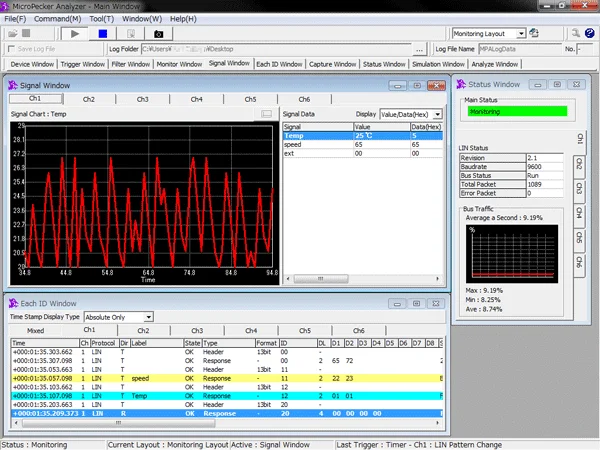Click the small chart settings button beside Signal Chart

point(266,114)
